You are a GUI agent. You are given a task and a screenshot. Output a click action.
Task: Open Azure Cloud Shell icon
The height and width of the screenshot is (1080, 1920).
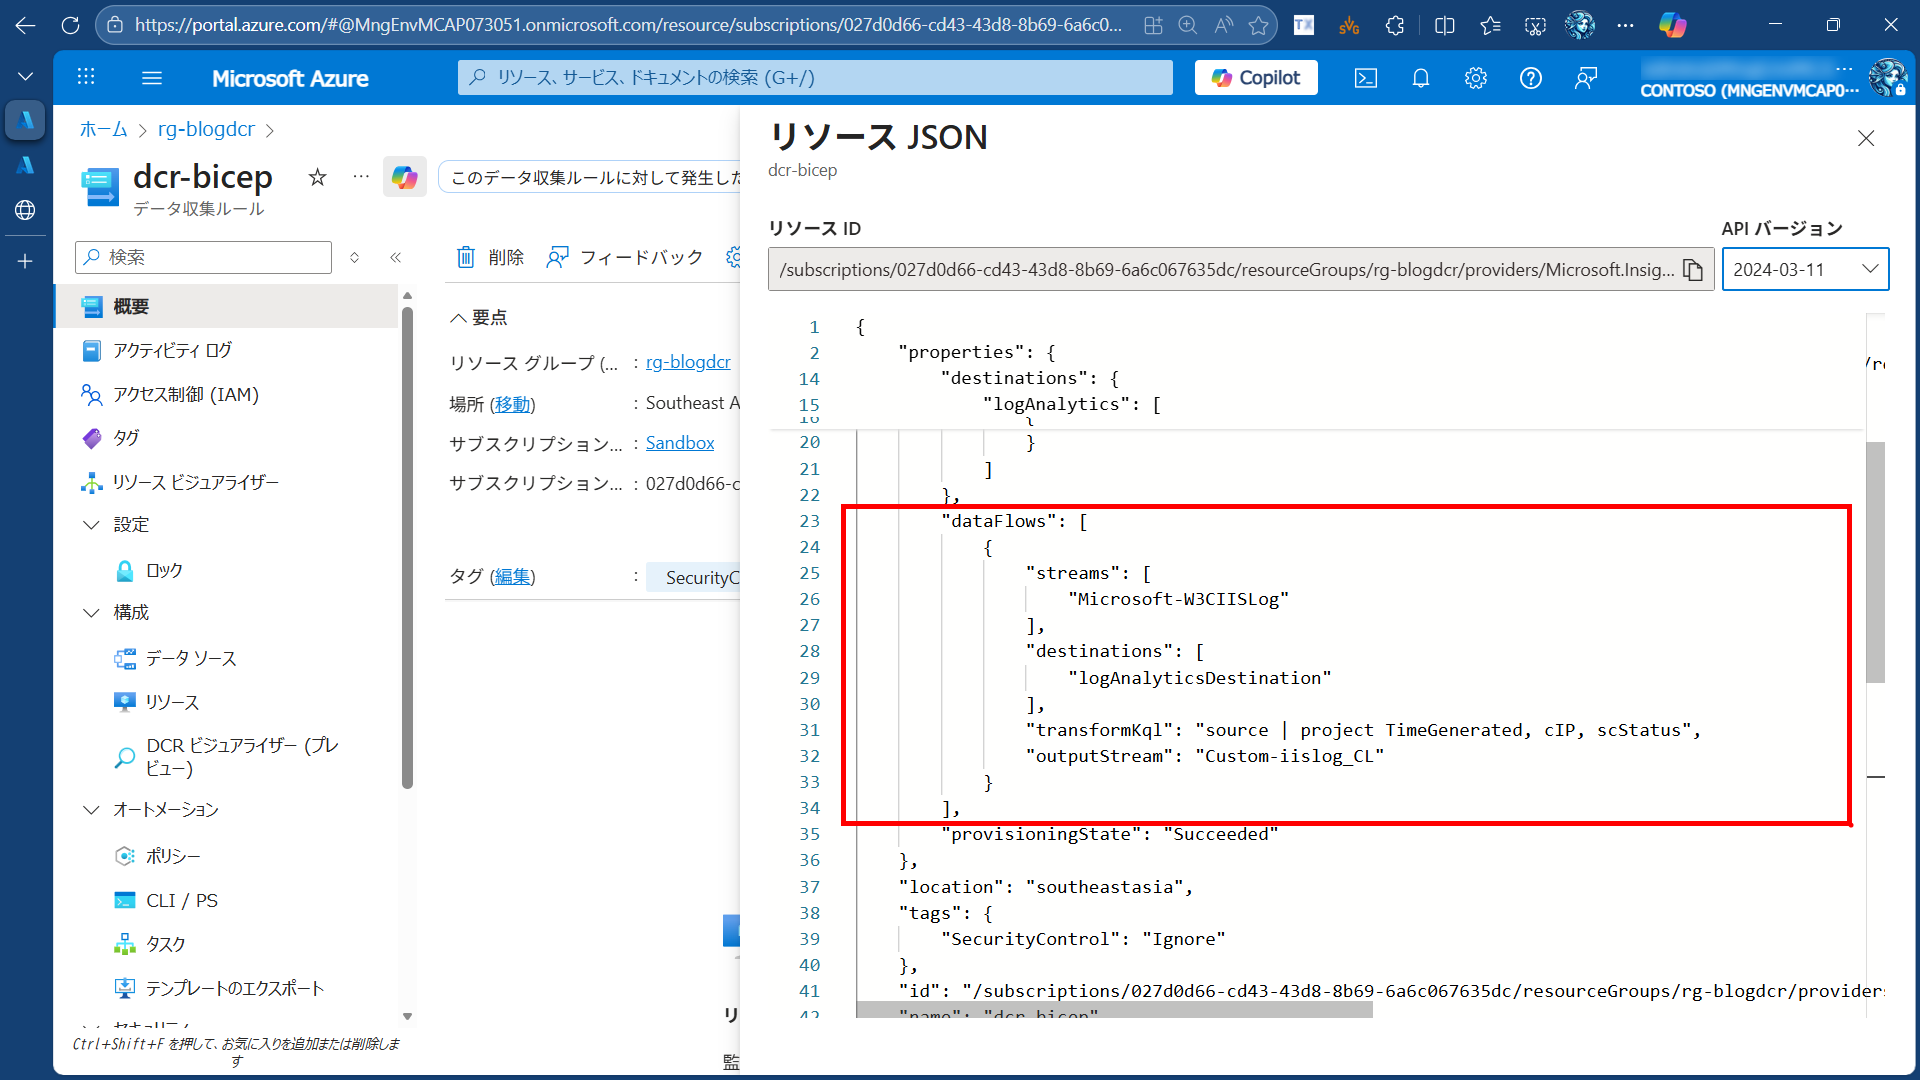1365,78
